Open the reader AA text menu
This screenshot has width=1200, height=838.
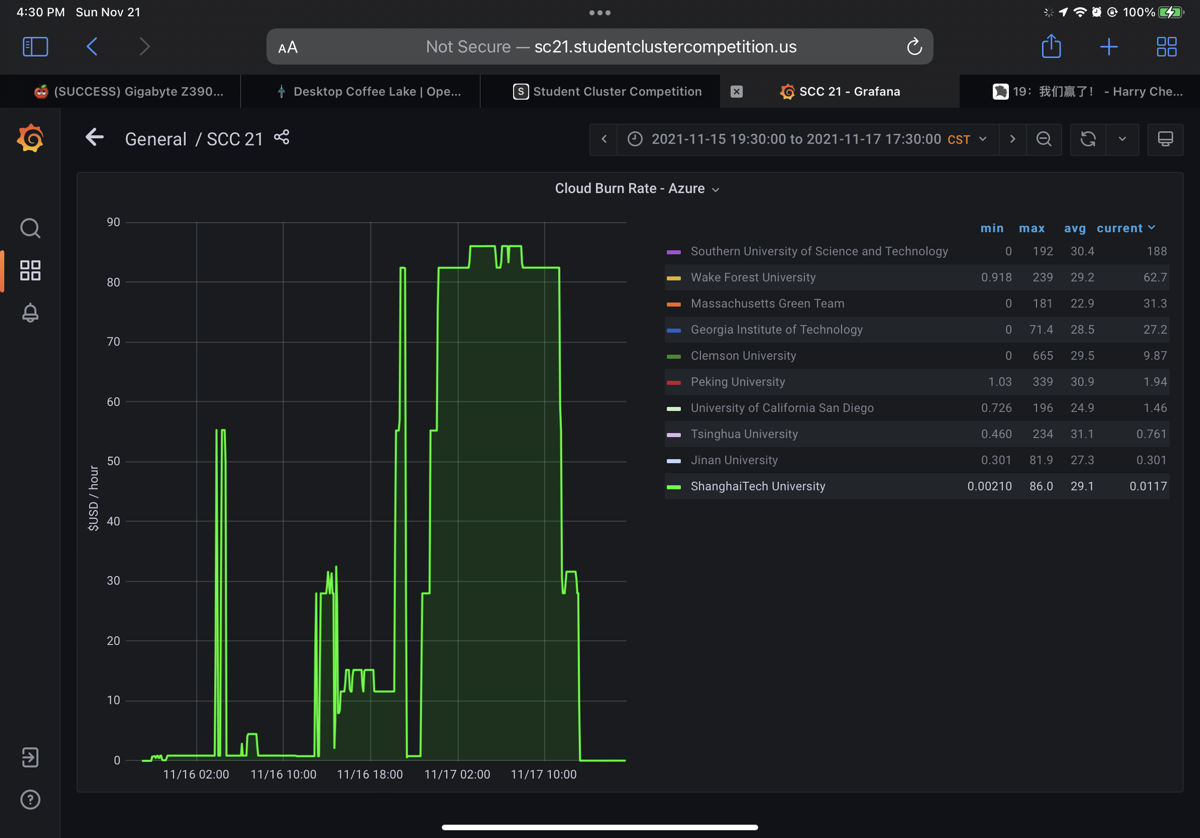point(288,47)
